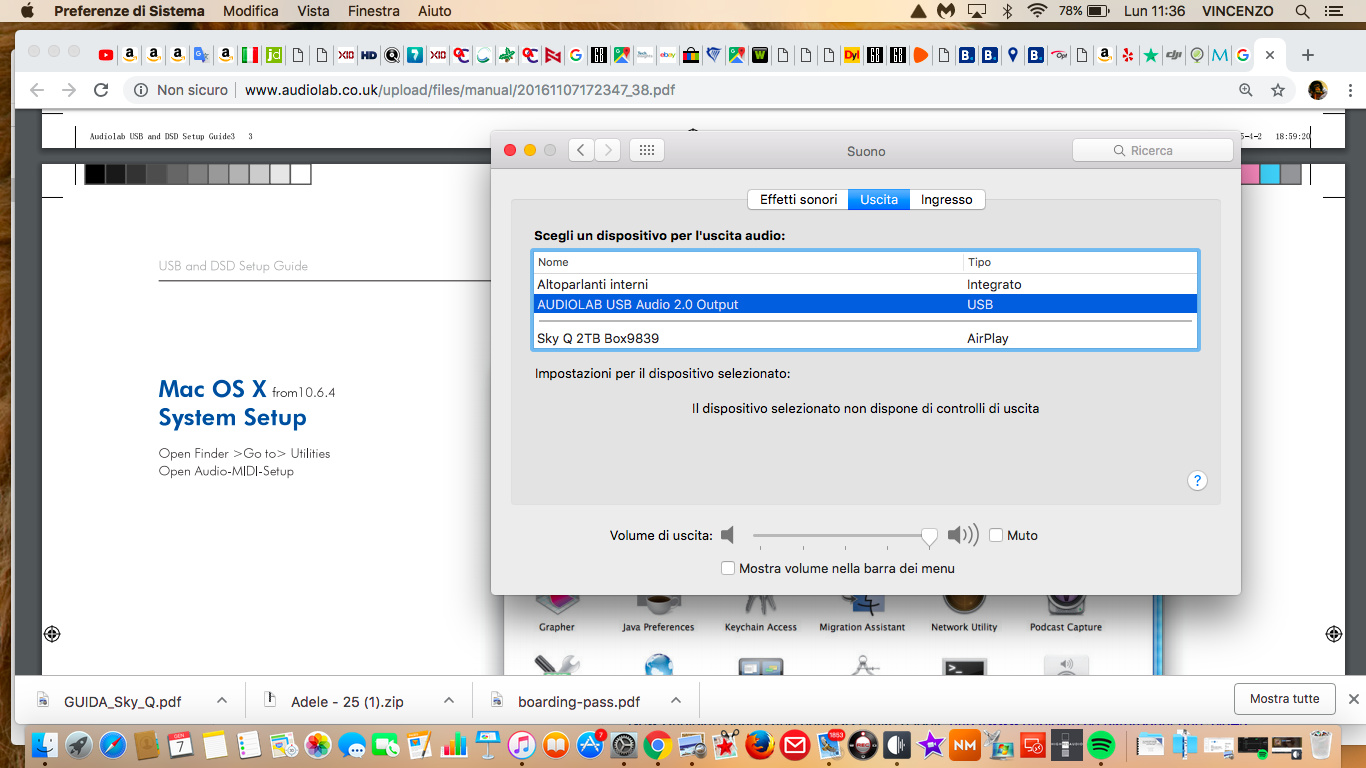Viewport: 1366px width, 768px height.
Task: Open the Aiuto menu
Action: [x=434, y=11]
